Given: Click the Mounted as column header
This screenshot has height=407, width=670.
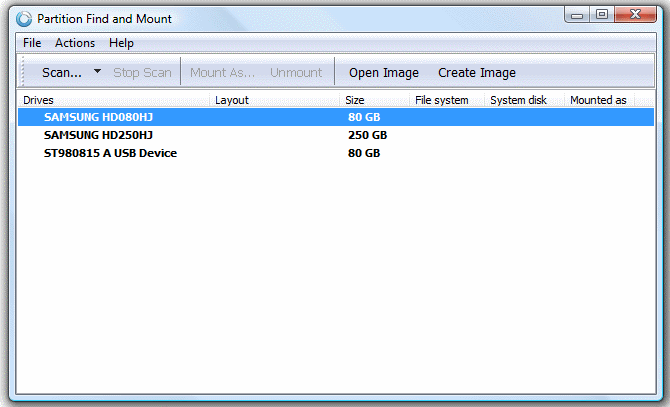Looking at the screenshot, I should point(599,100).
